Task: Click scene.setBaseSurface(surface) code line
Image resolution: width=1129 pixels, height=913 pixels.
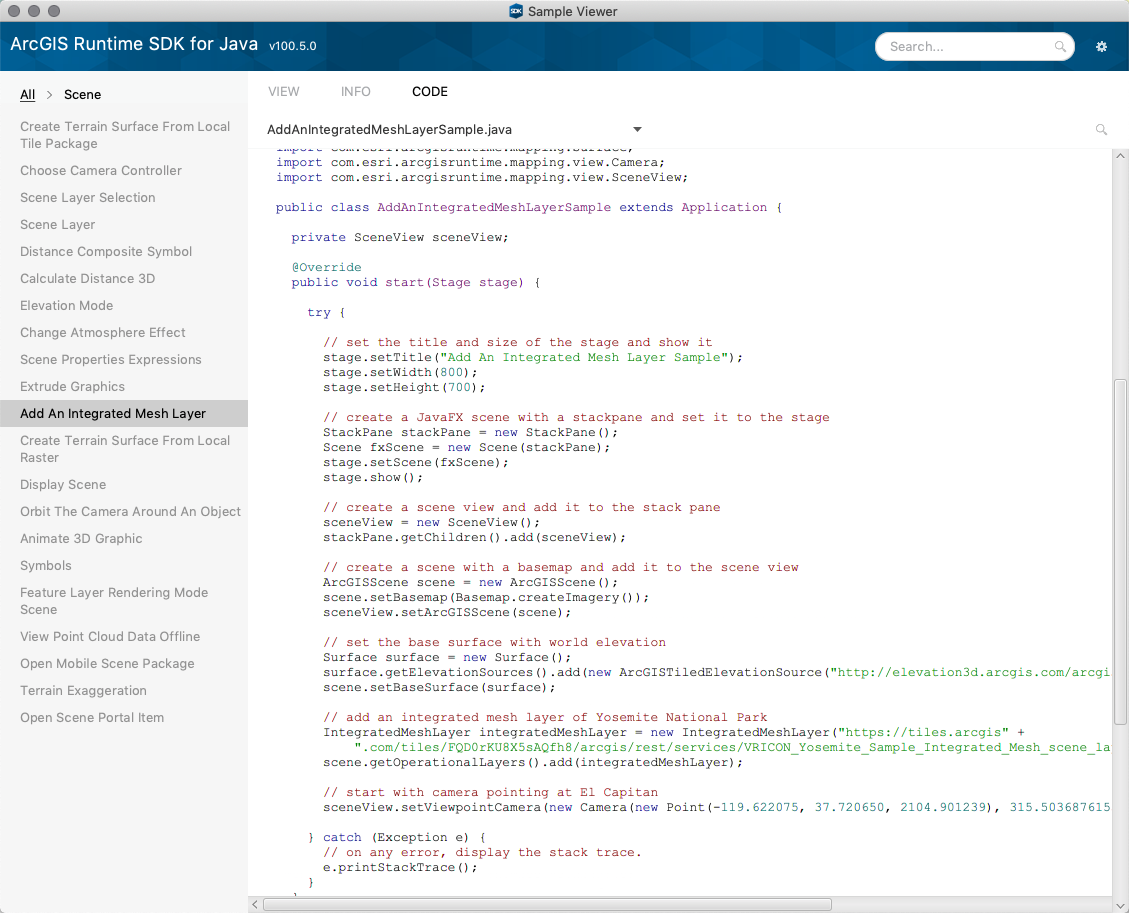Action: point(439,687)
